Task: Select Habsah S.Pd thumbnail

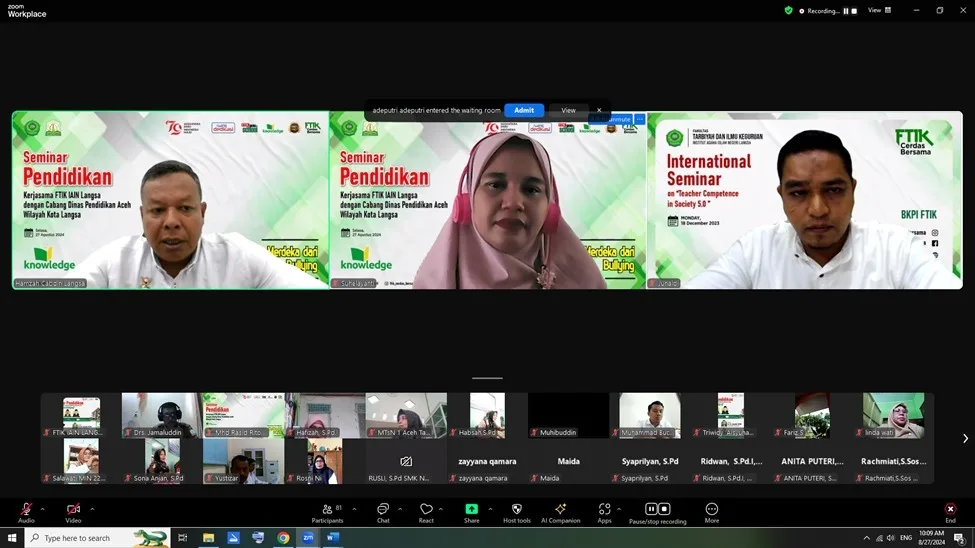Action: (488, 415)
